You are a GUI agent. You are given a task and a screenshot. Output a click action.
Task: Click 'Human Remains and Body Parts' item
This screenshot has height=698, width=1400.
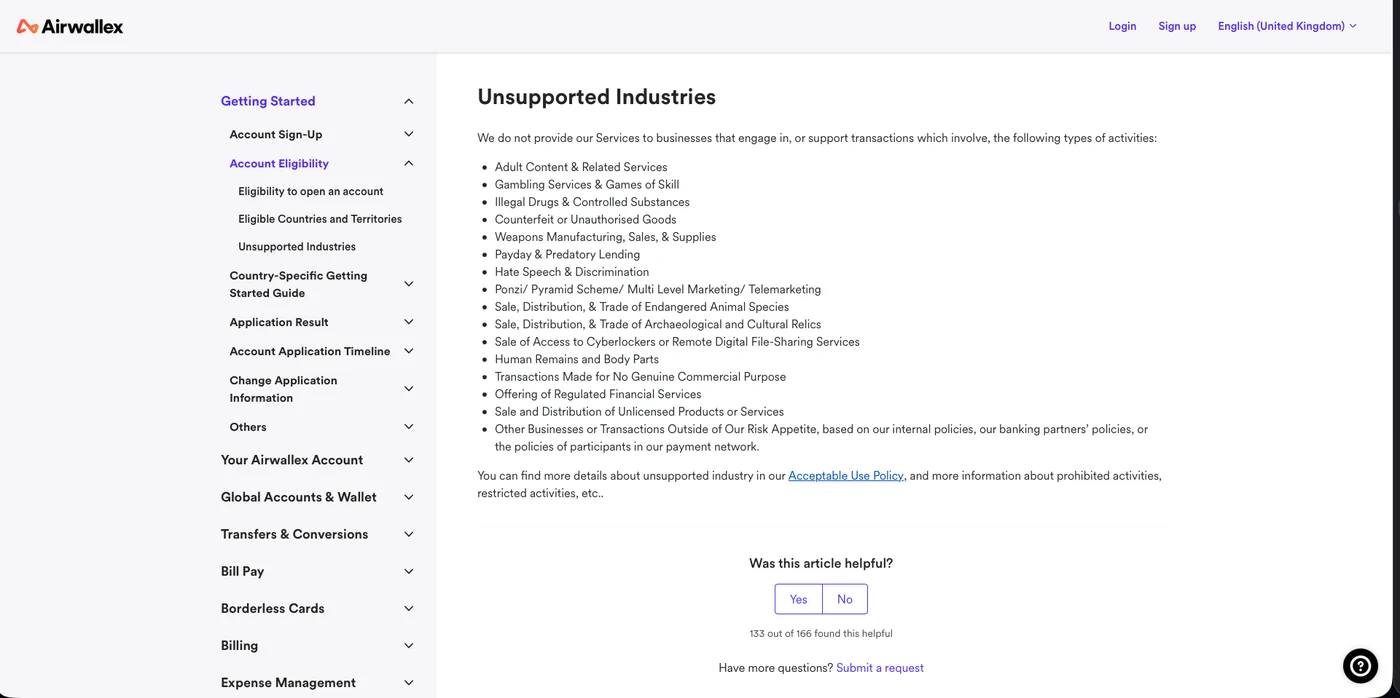577,359
